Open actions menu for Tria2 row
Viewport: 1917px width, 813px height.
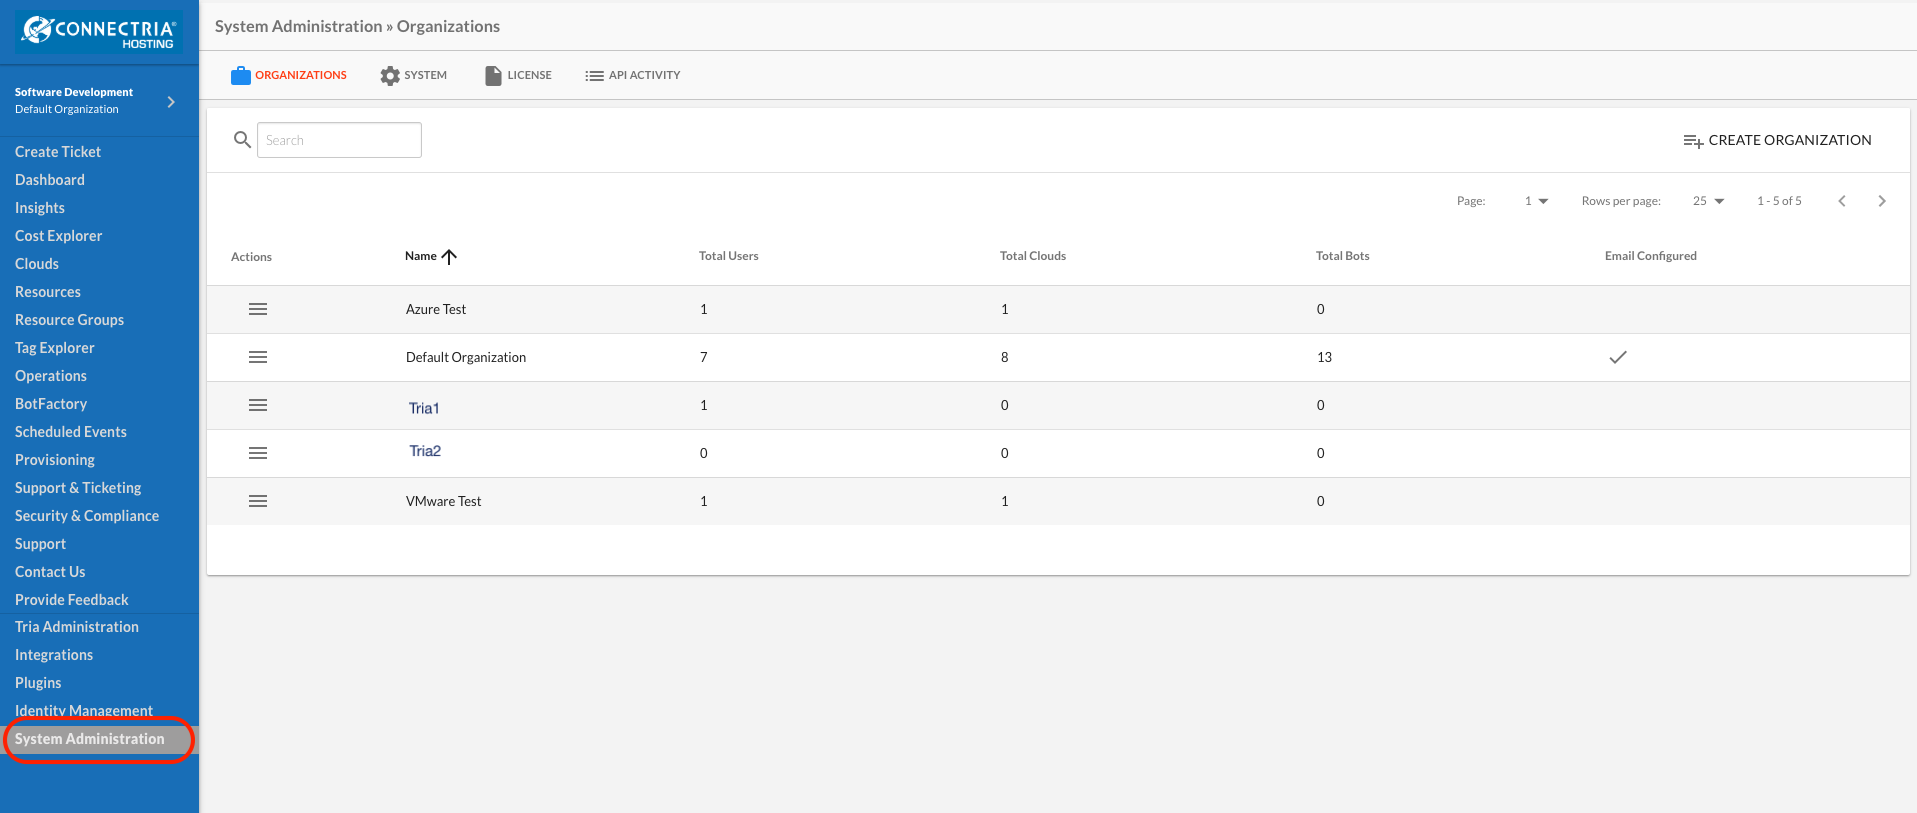pyautogui.click(x=258, y=453)
